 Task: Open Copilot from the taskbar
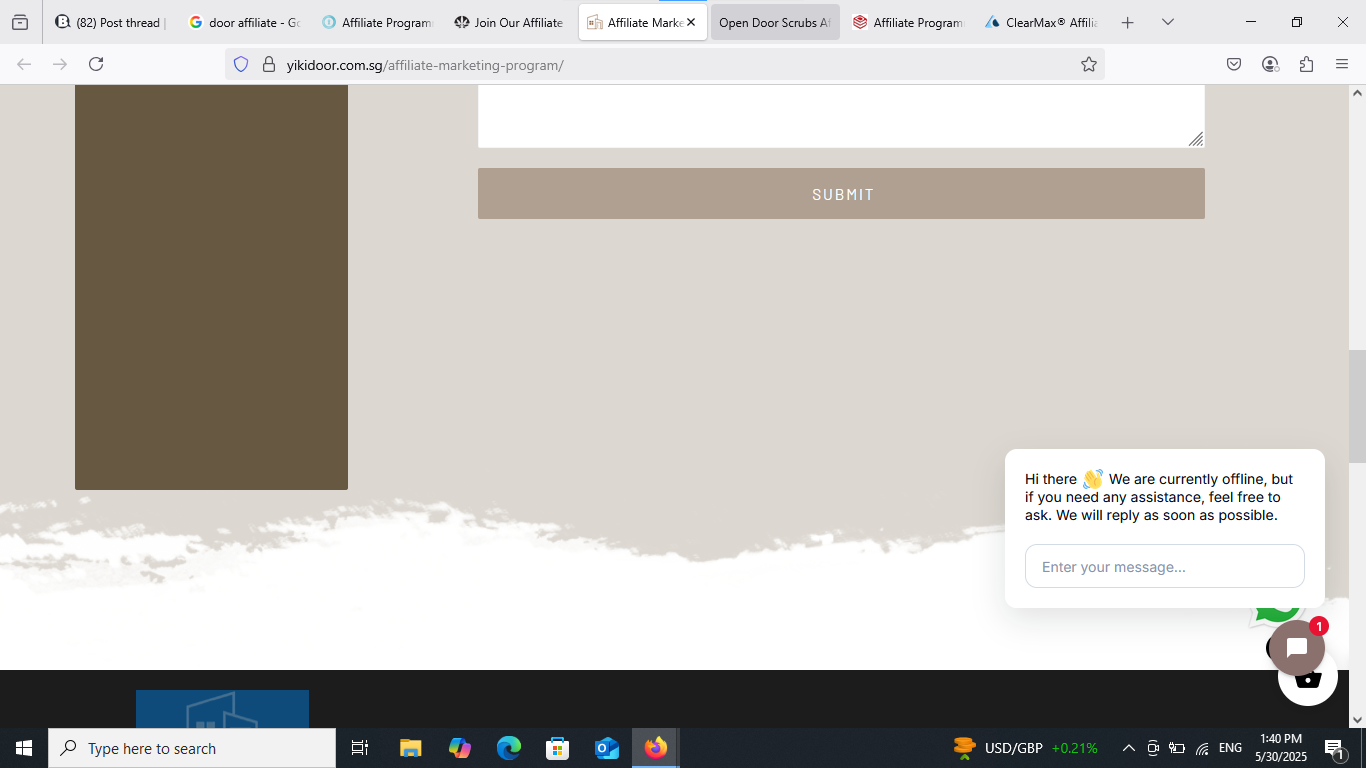(x=459, y=748)
